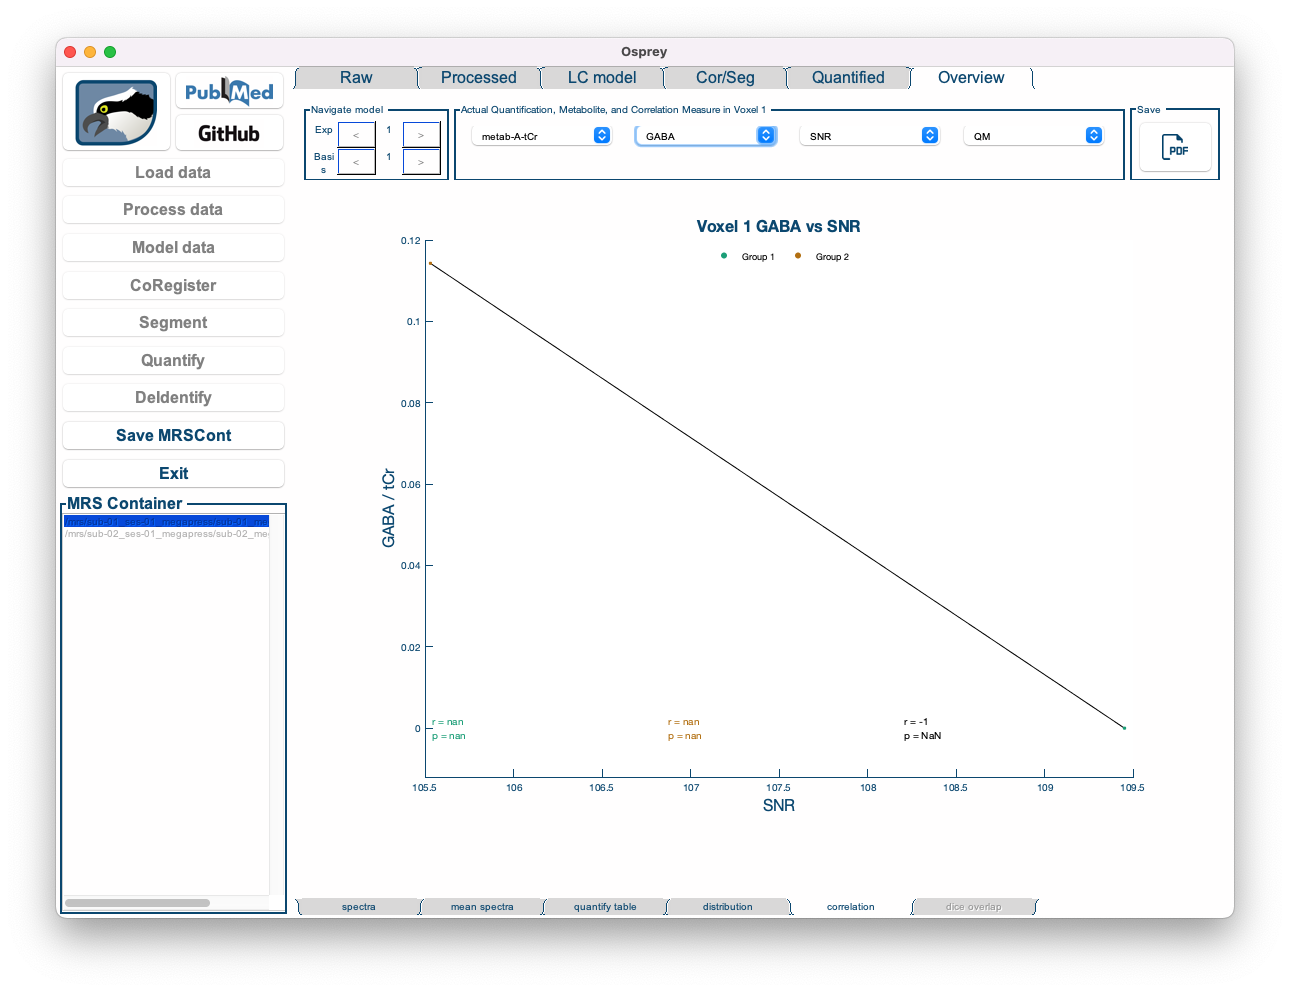Viewport: 1290px width, 992px height.
Task: Click the Osprey bird logo
Action: pos(117,112)
